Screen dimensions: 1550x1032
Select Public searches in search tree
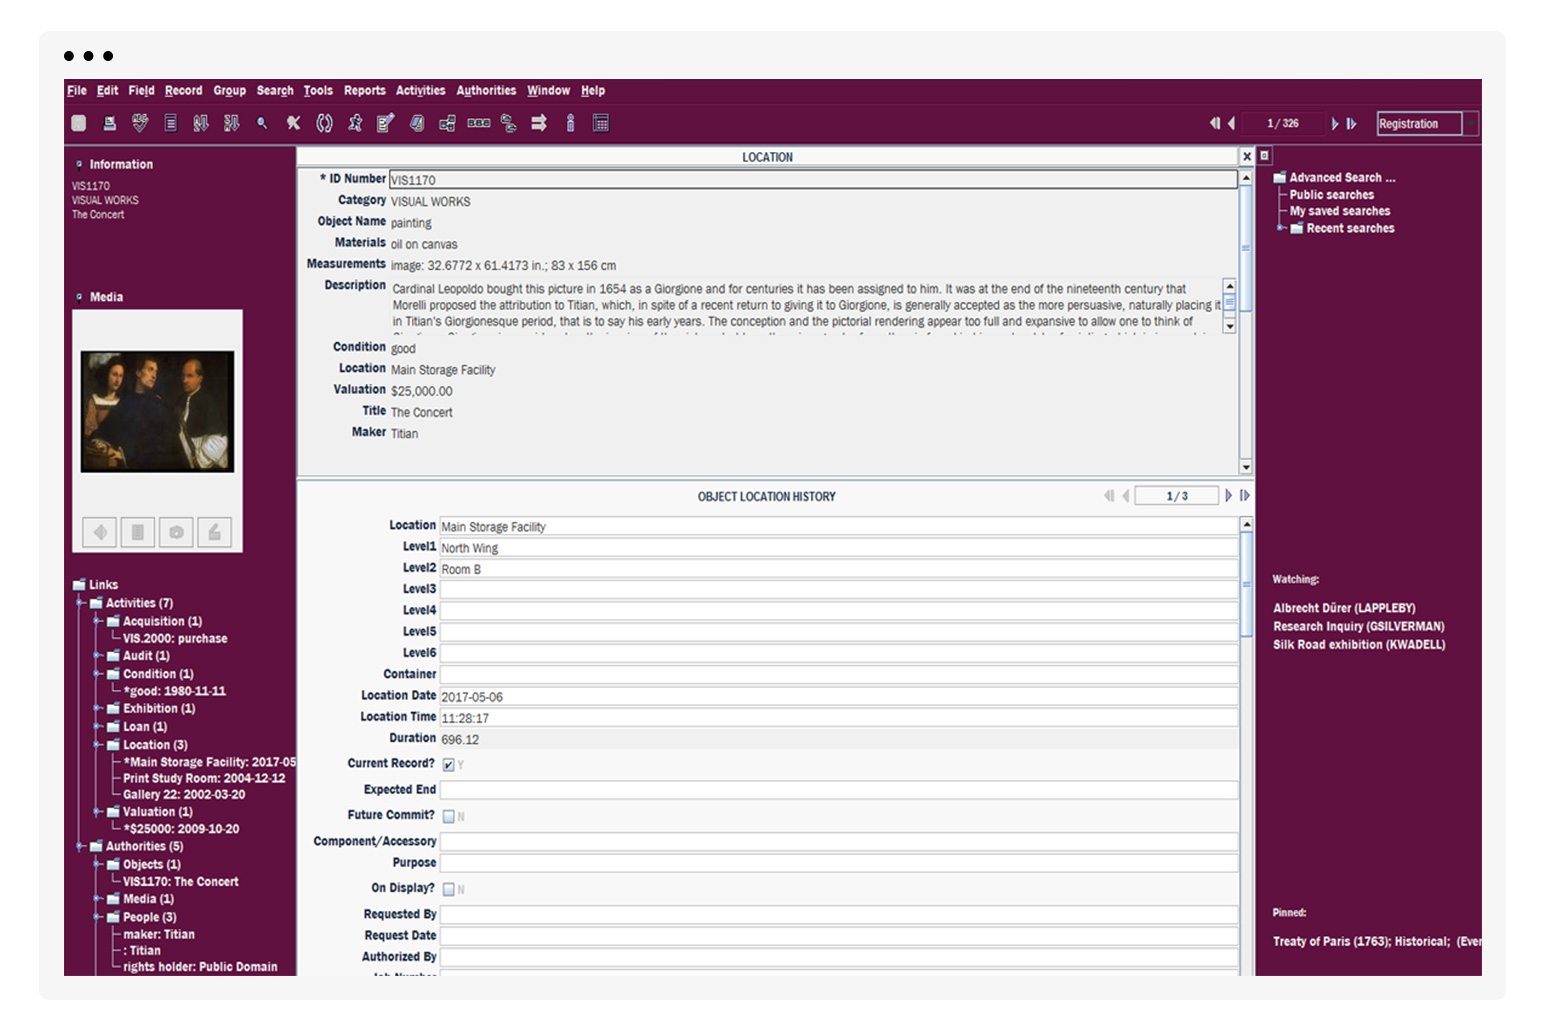[1331, 195]
